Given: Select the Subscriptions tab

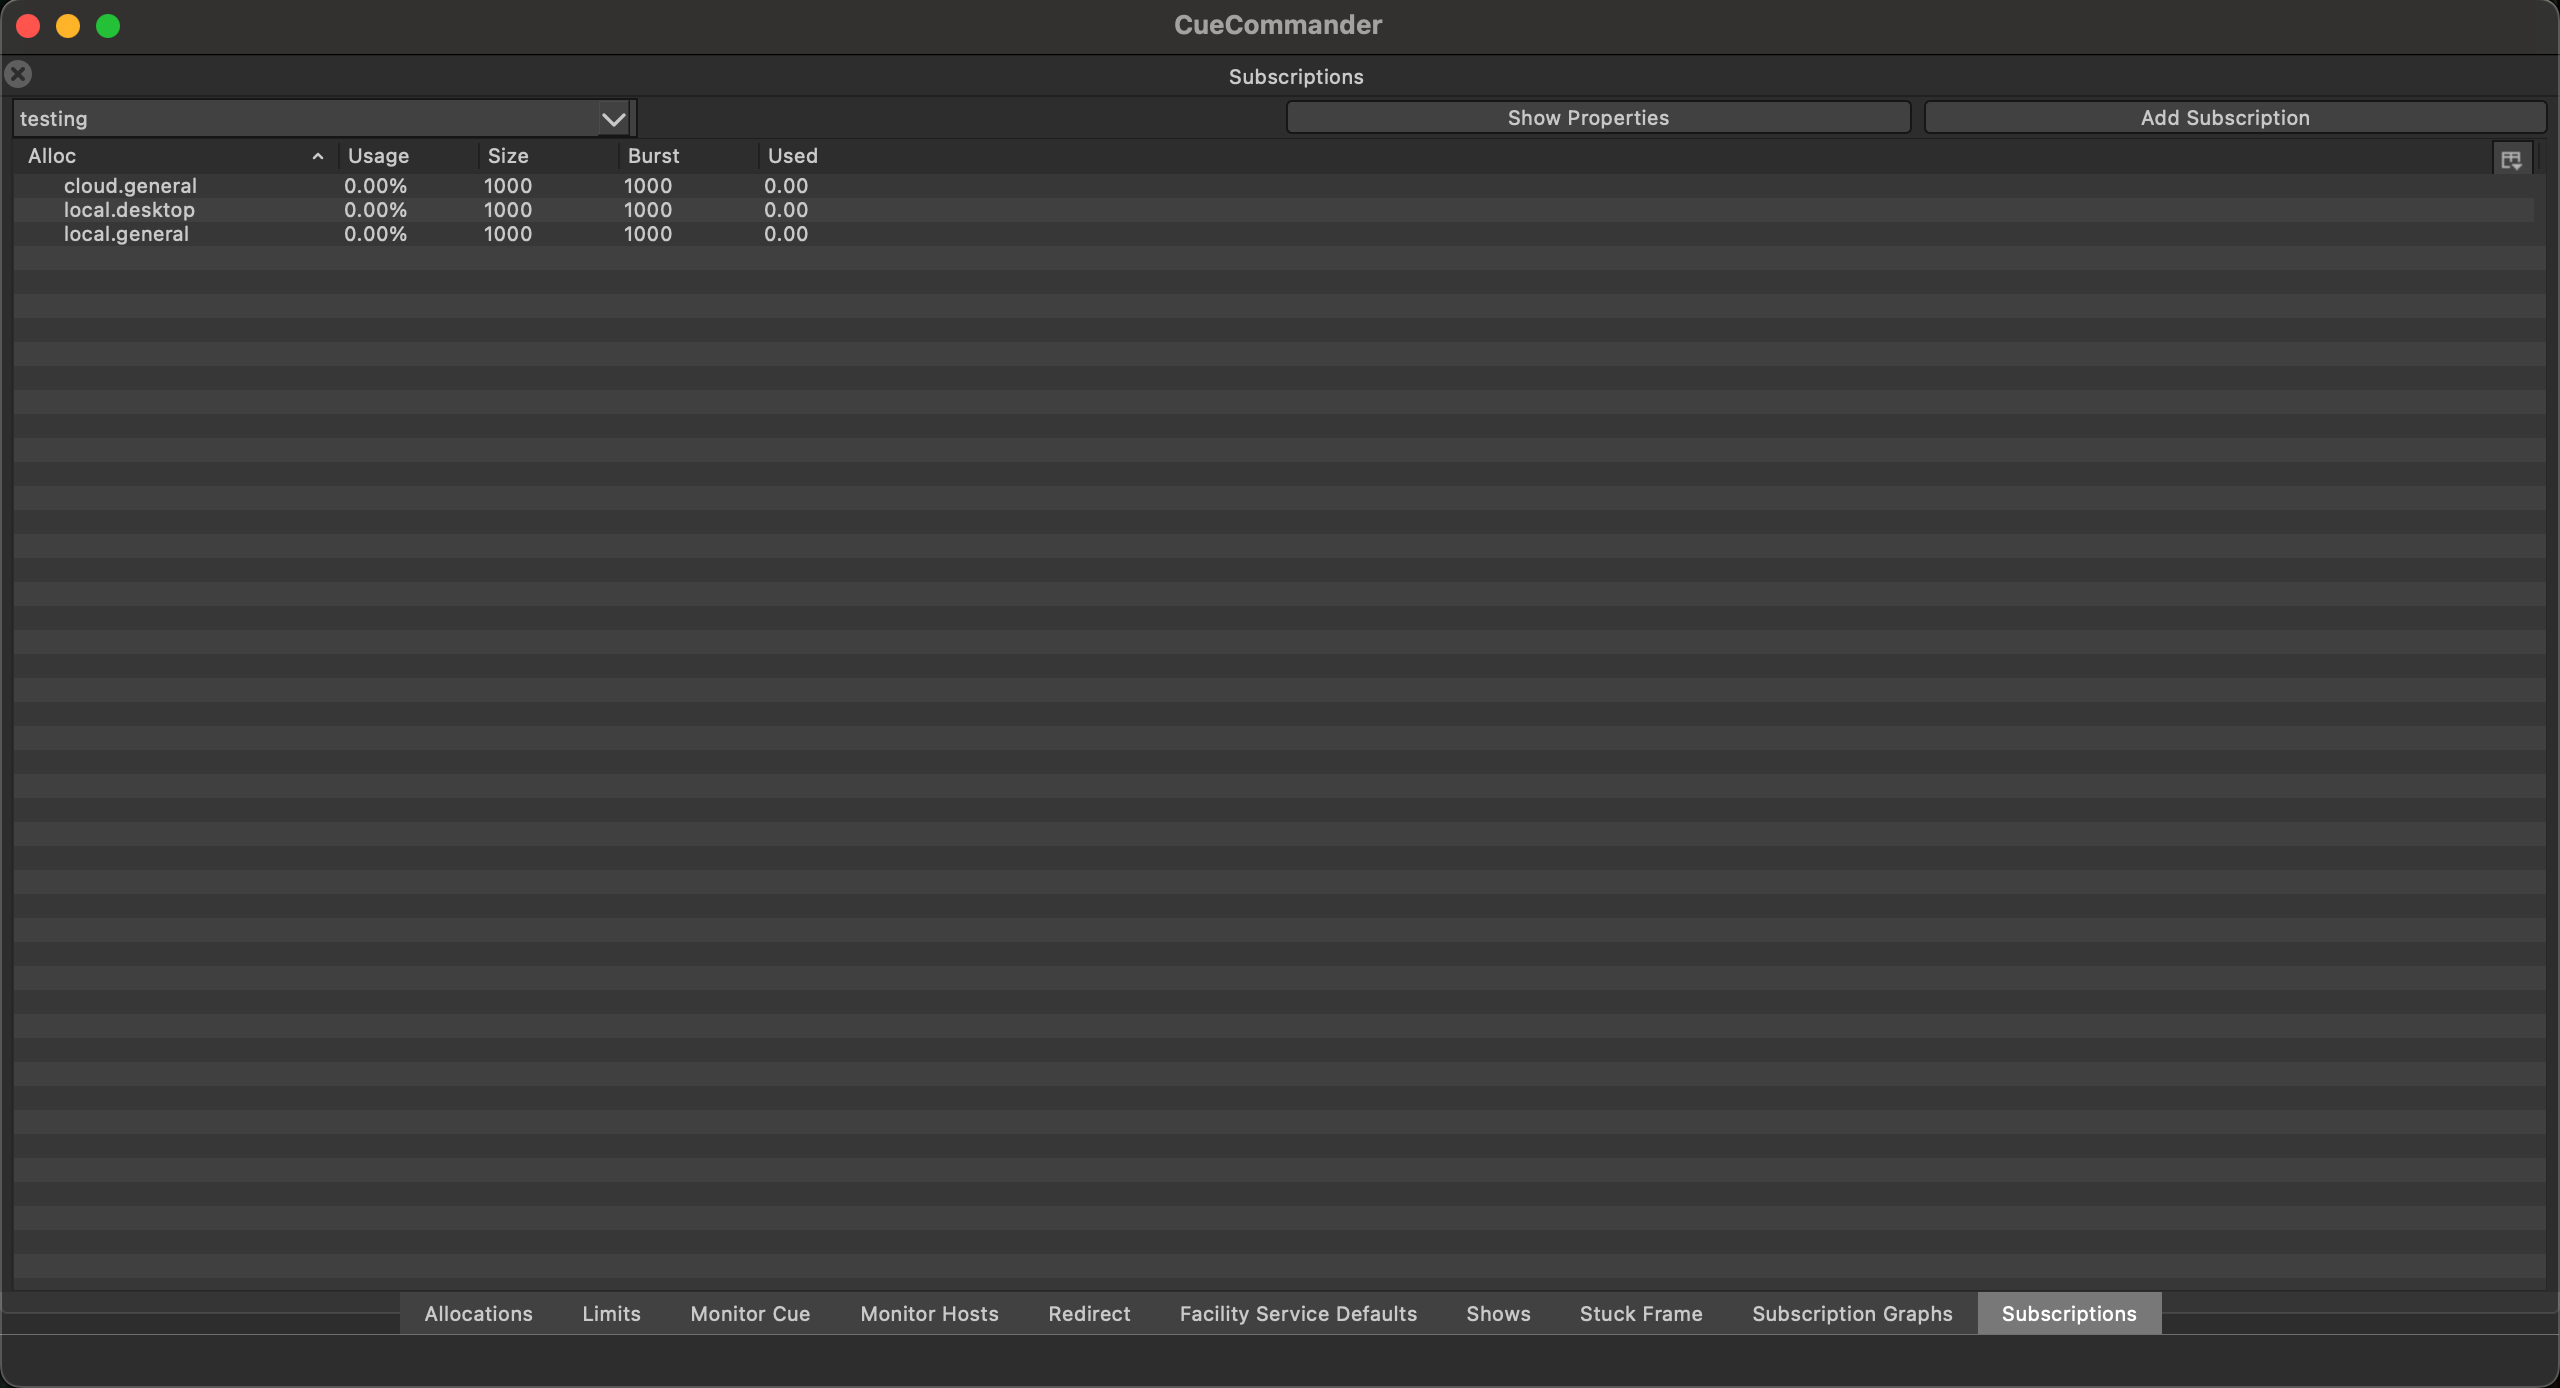Looking at the screenshot, I should pyautogui.click(x=2069, y=1313).
